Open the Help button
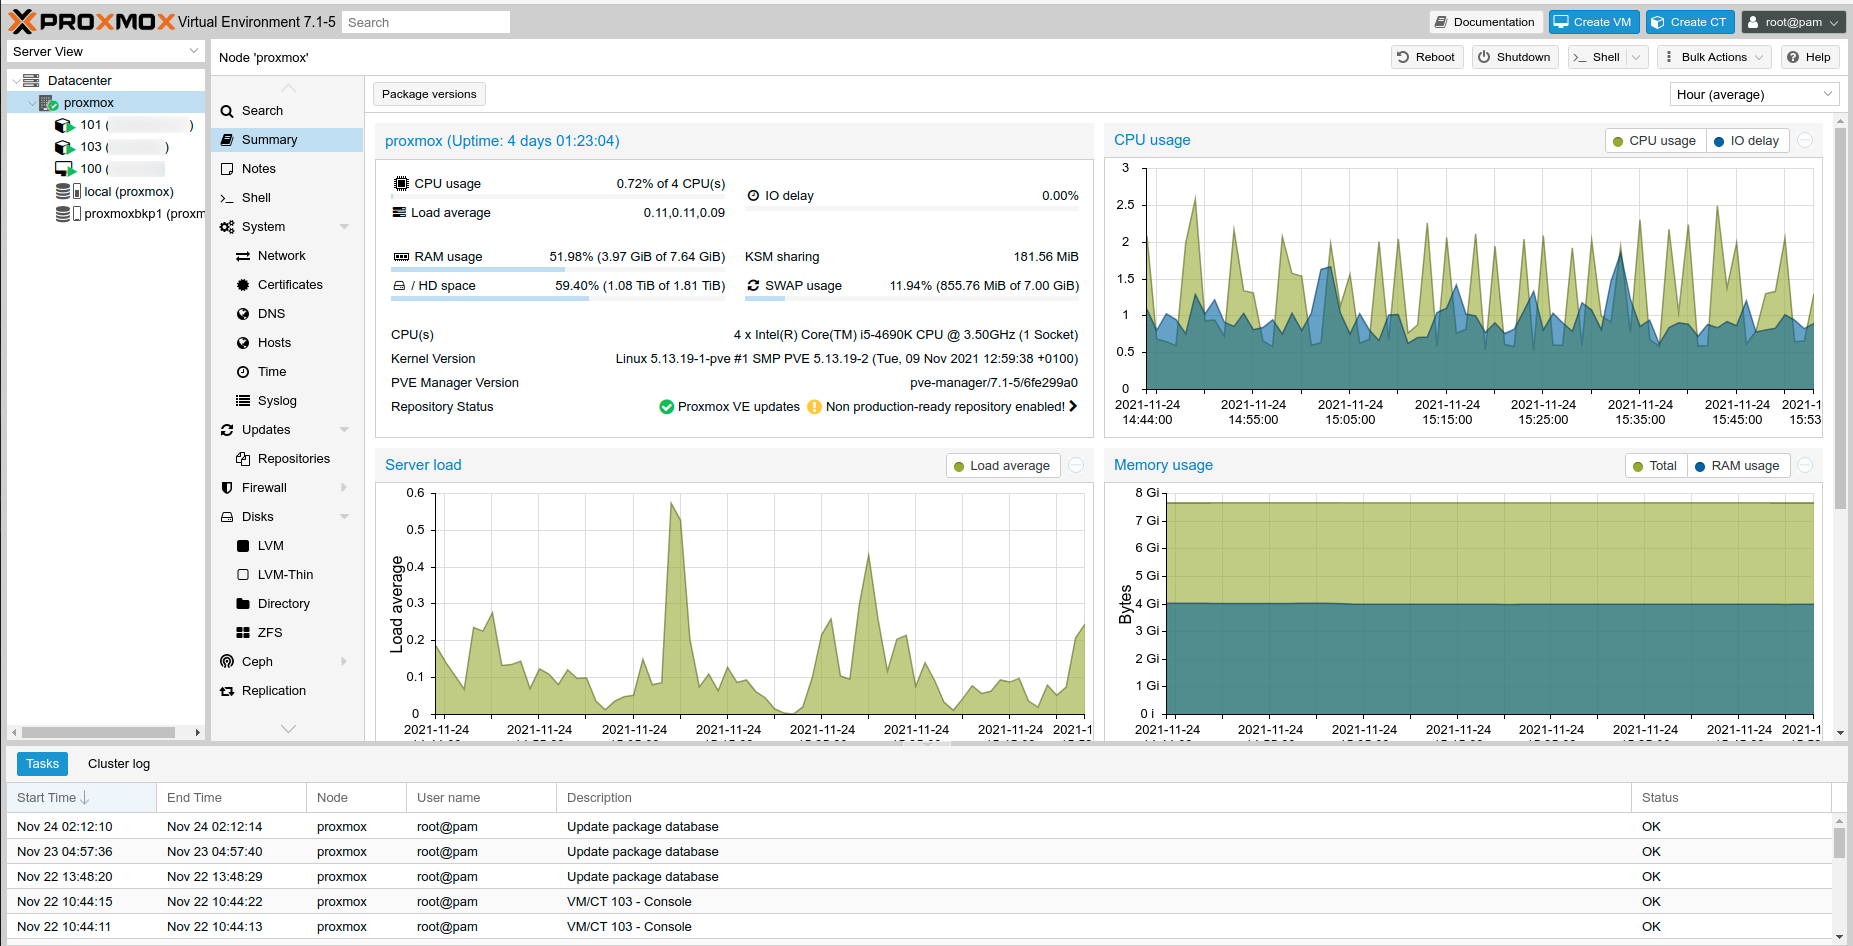The height and width of the screenshot is (946, 1853). 1809,57
